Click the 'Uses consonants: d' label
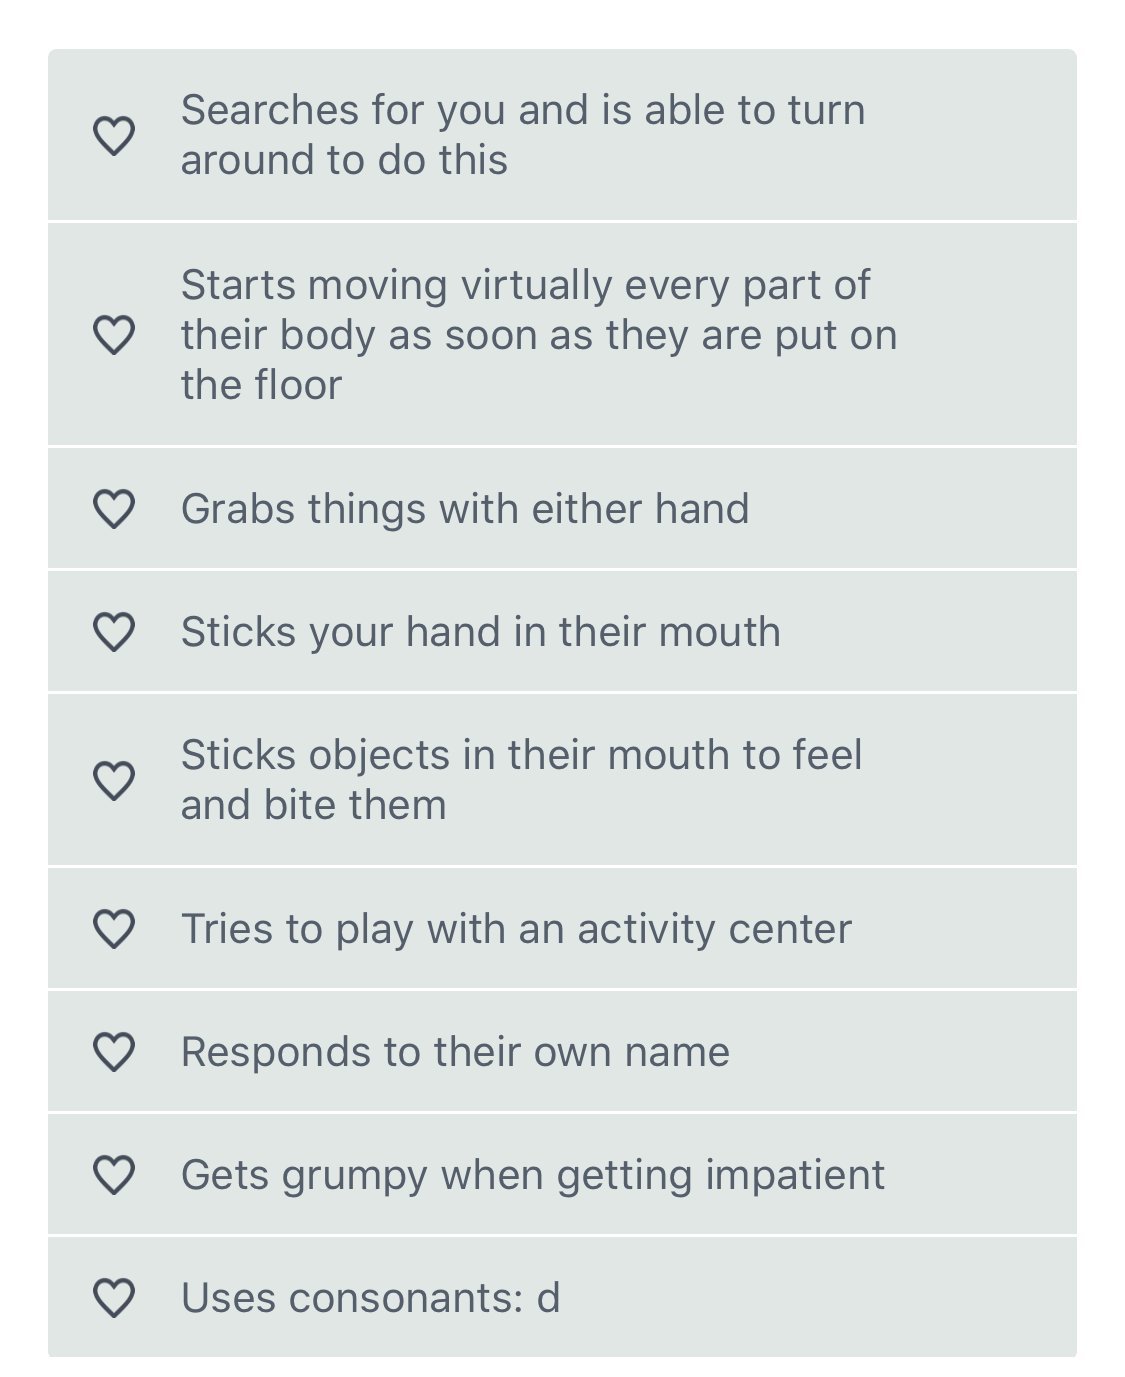 coord(370,1298)
